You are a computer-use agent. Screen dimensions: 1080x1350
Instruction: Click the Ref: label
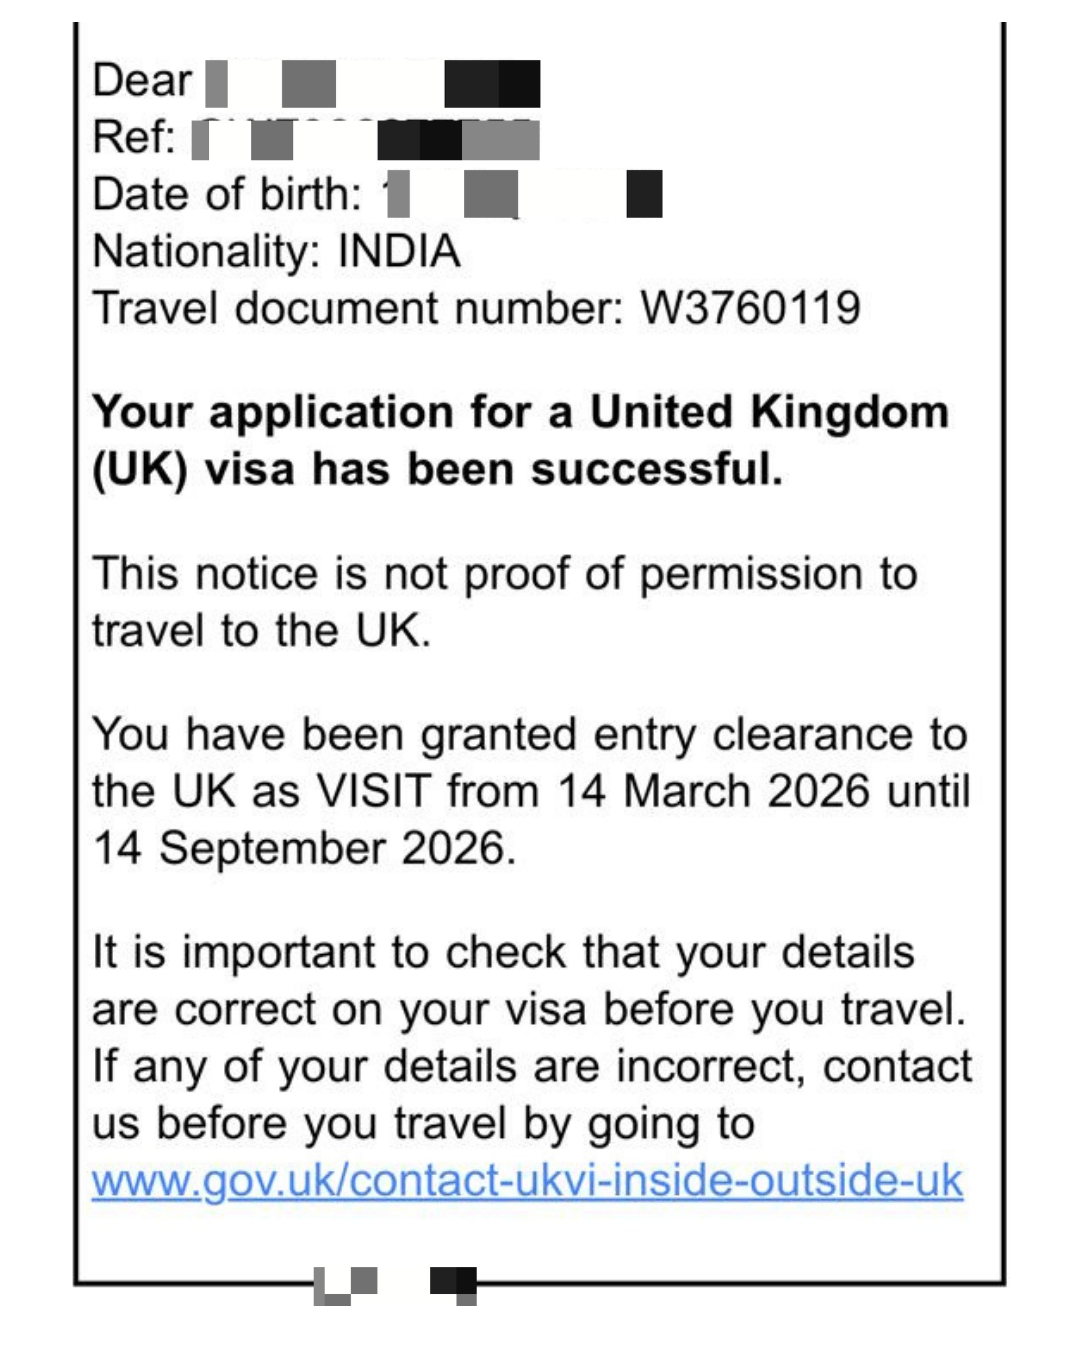click(134, 137)
